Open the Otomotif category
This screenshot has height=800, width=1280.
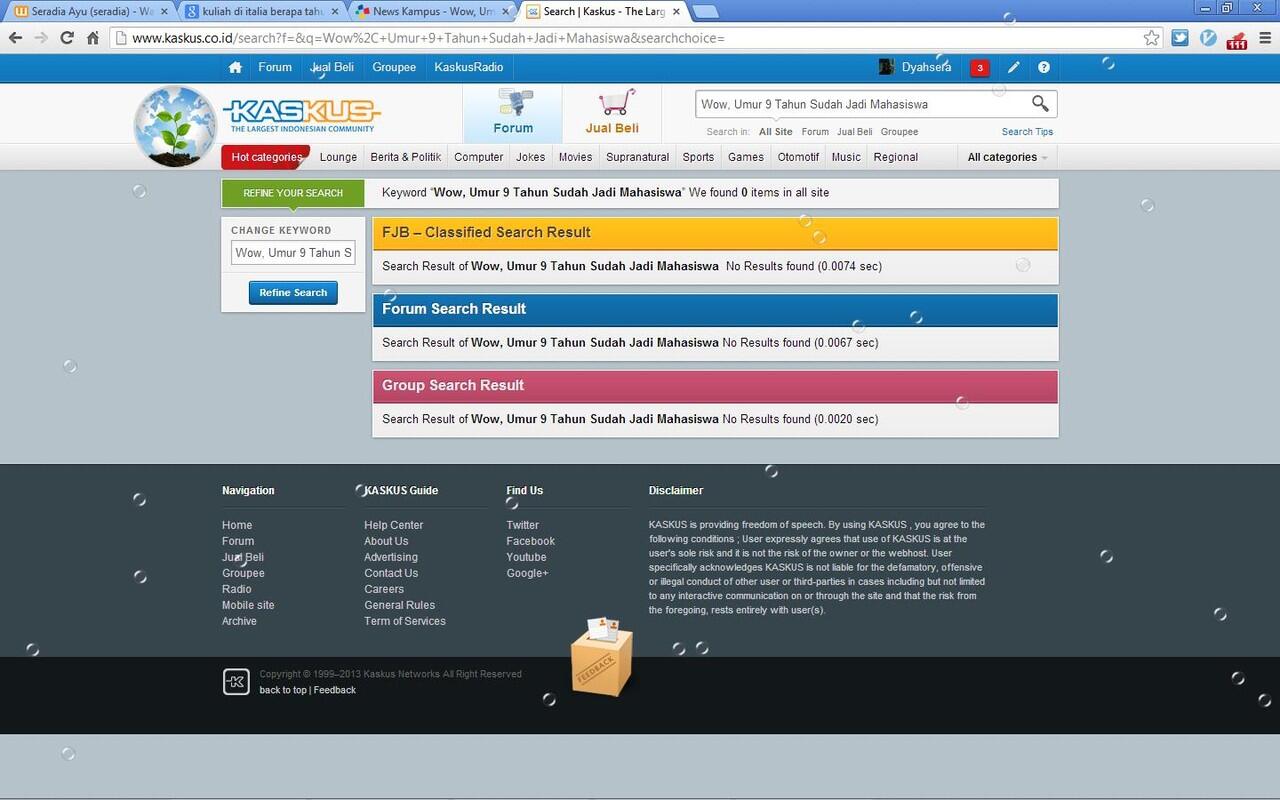point(798,157)
